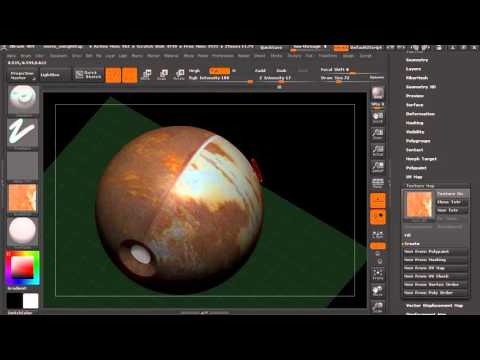Toggle the Texture On button

pyautogui.click(x=452, y=194)
